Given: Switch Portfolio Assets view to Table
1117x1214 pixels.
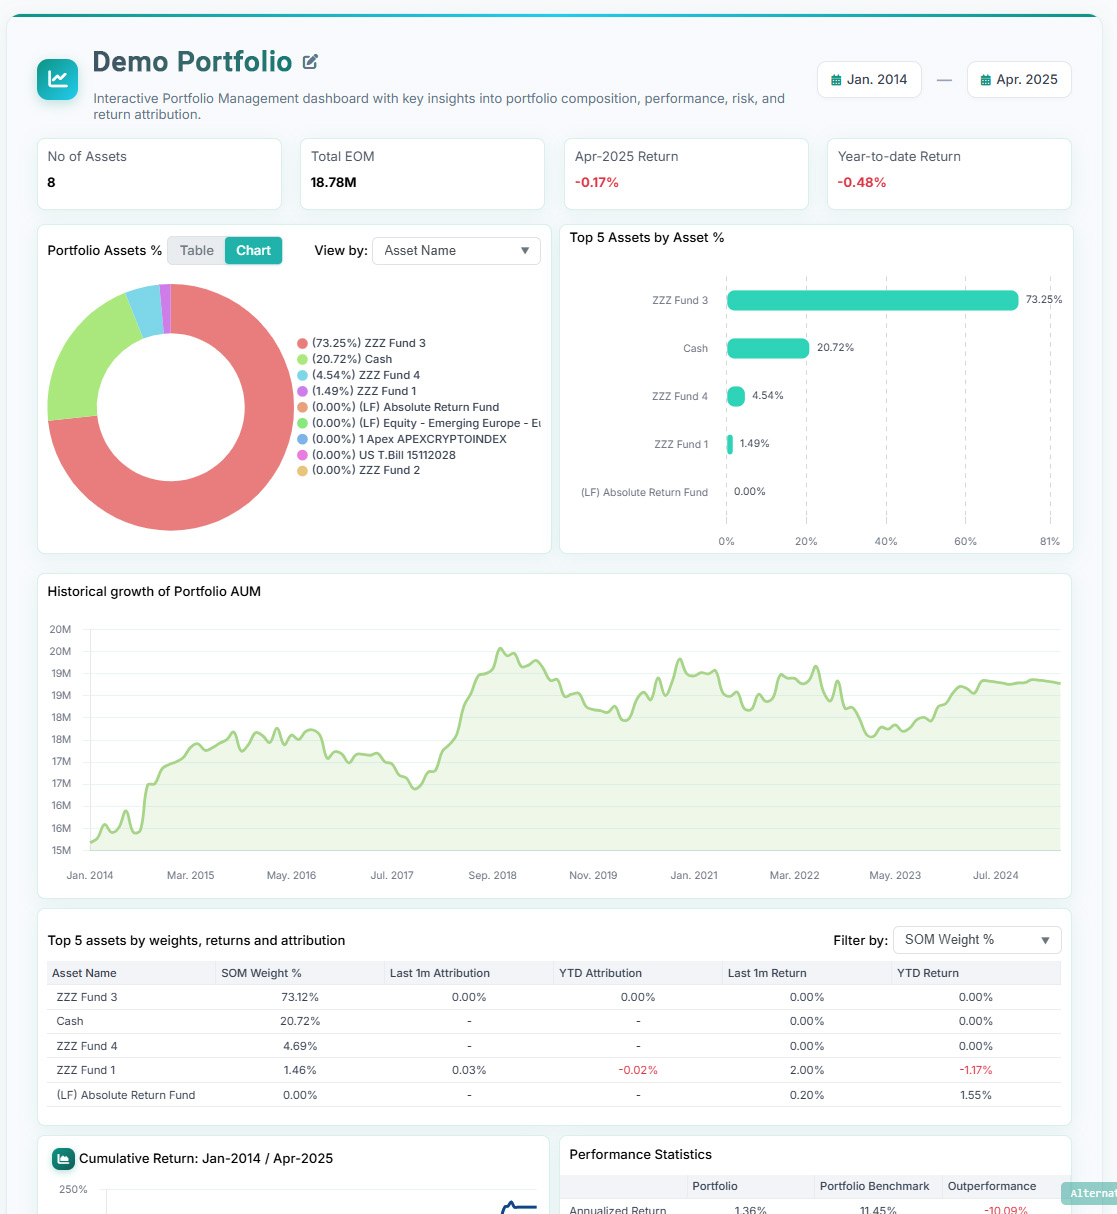Looking at the screenshot, I should point(196,251).
